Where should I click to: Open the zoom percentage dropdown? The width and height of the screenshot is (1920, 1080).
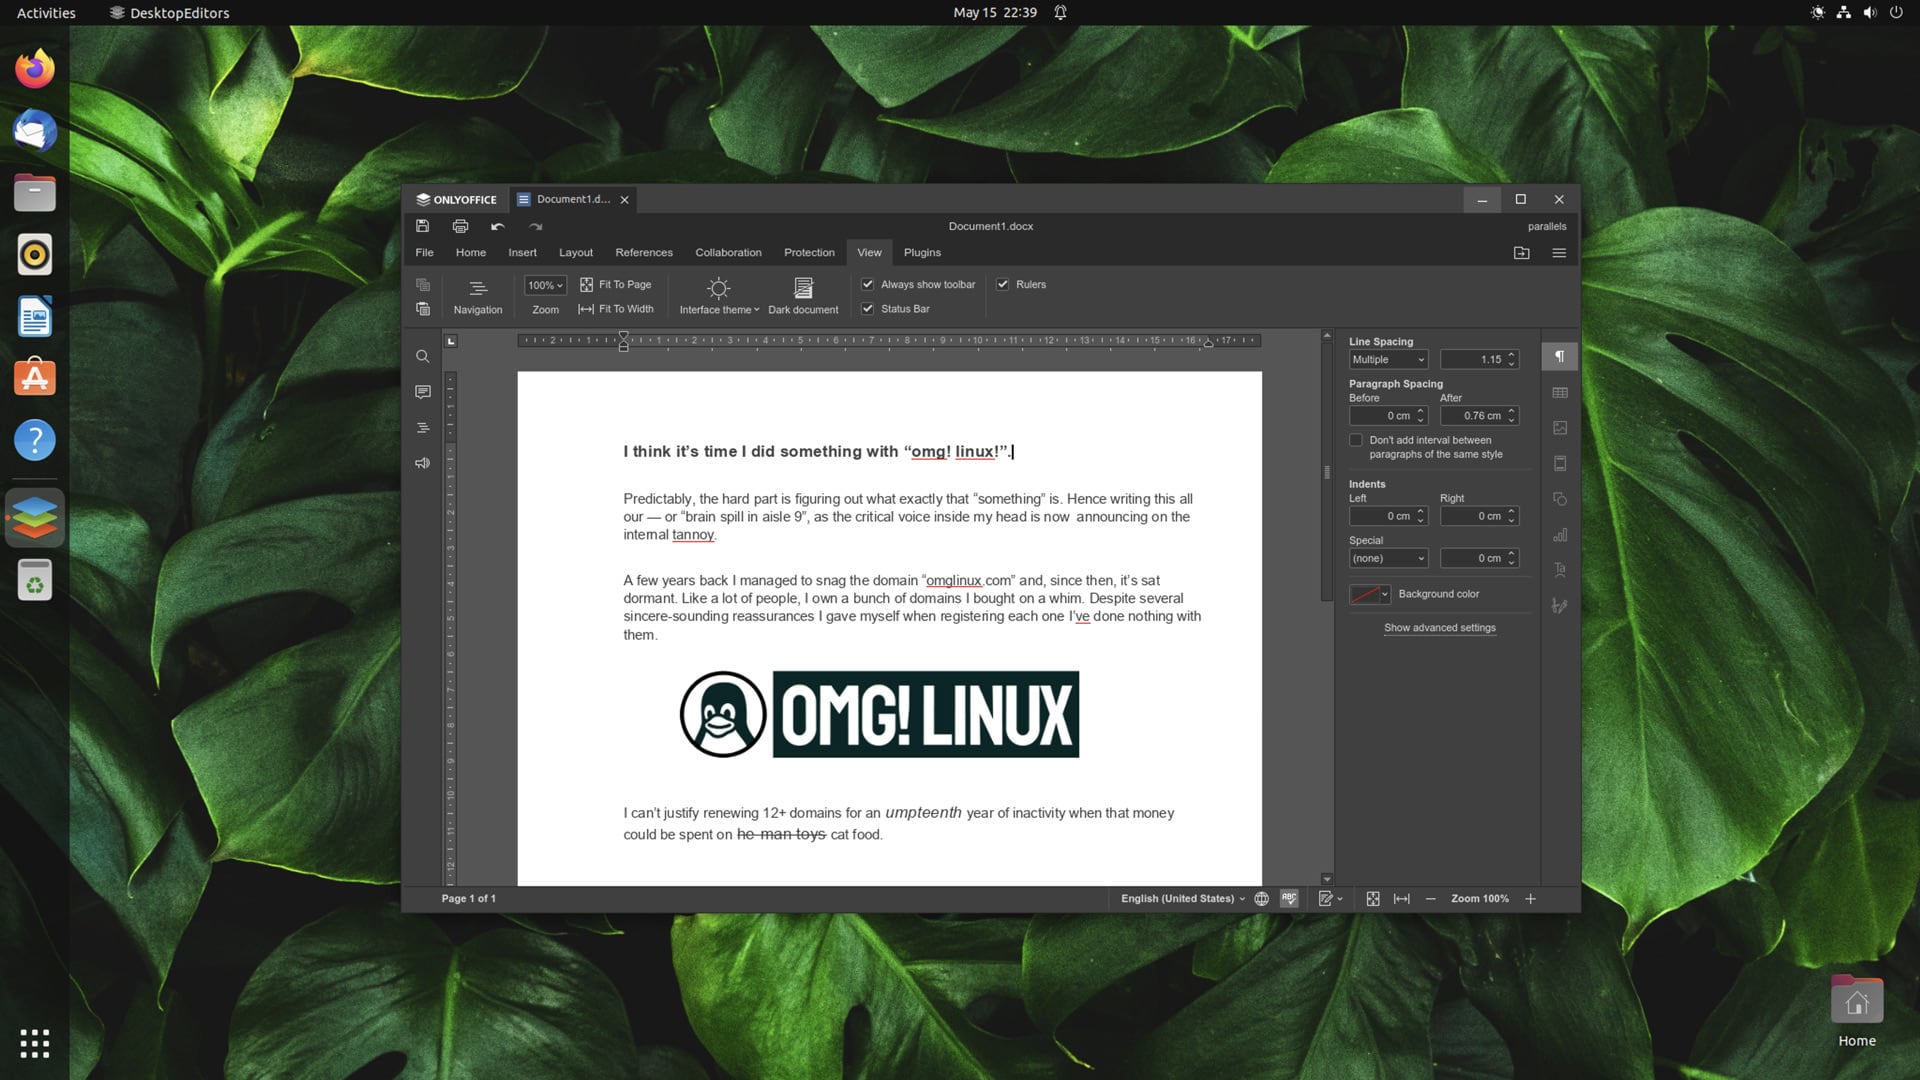point(546,285)
